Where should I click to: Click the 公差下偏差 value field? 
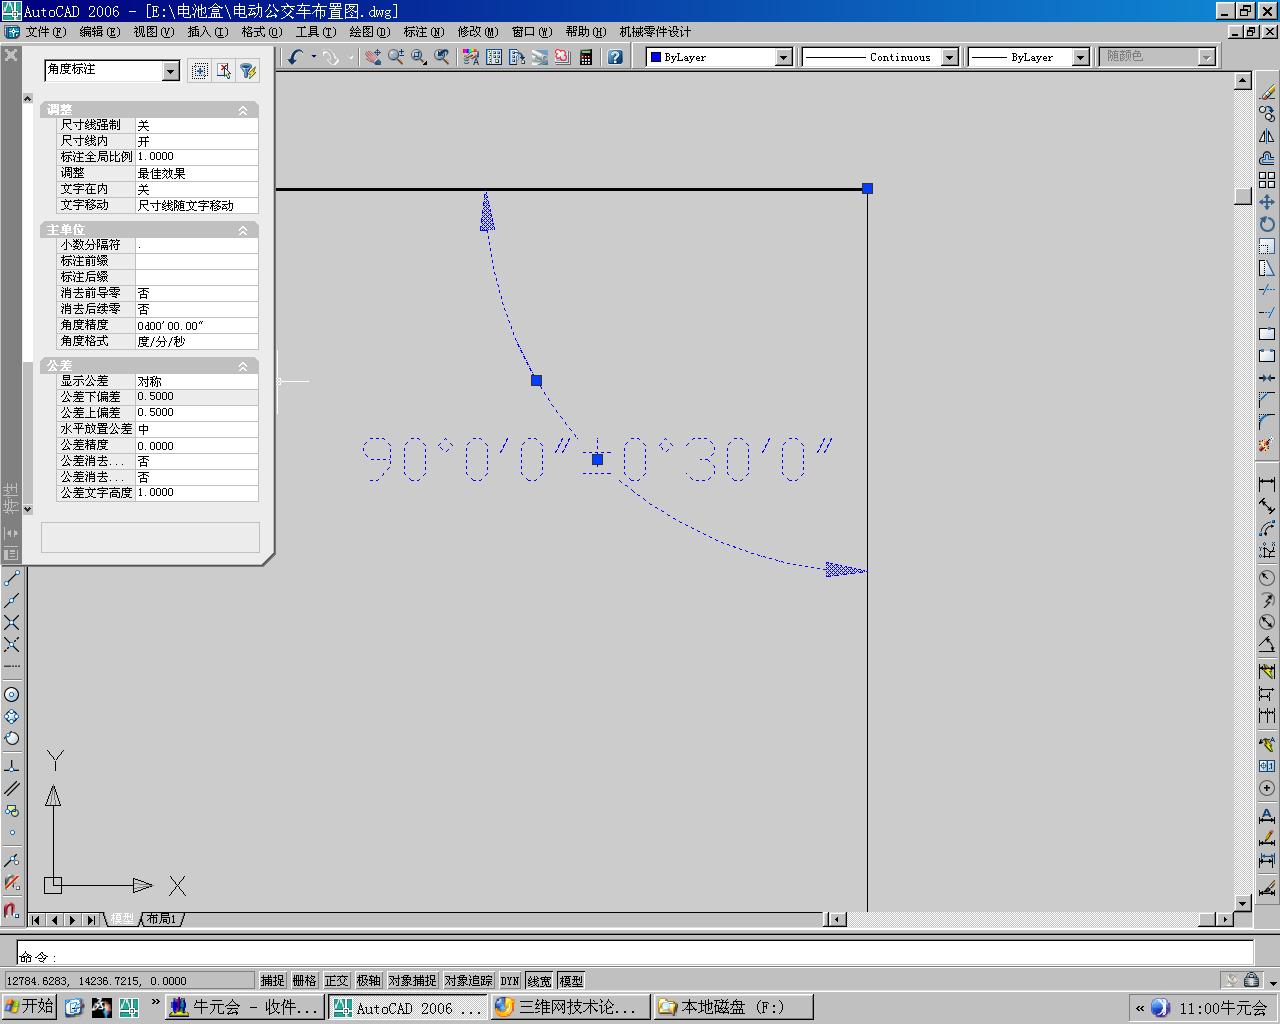click(197, 397)
